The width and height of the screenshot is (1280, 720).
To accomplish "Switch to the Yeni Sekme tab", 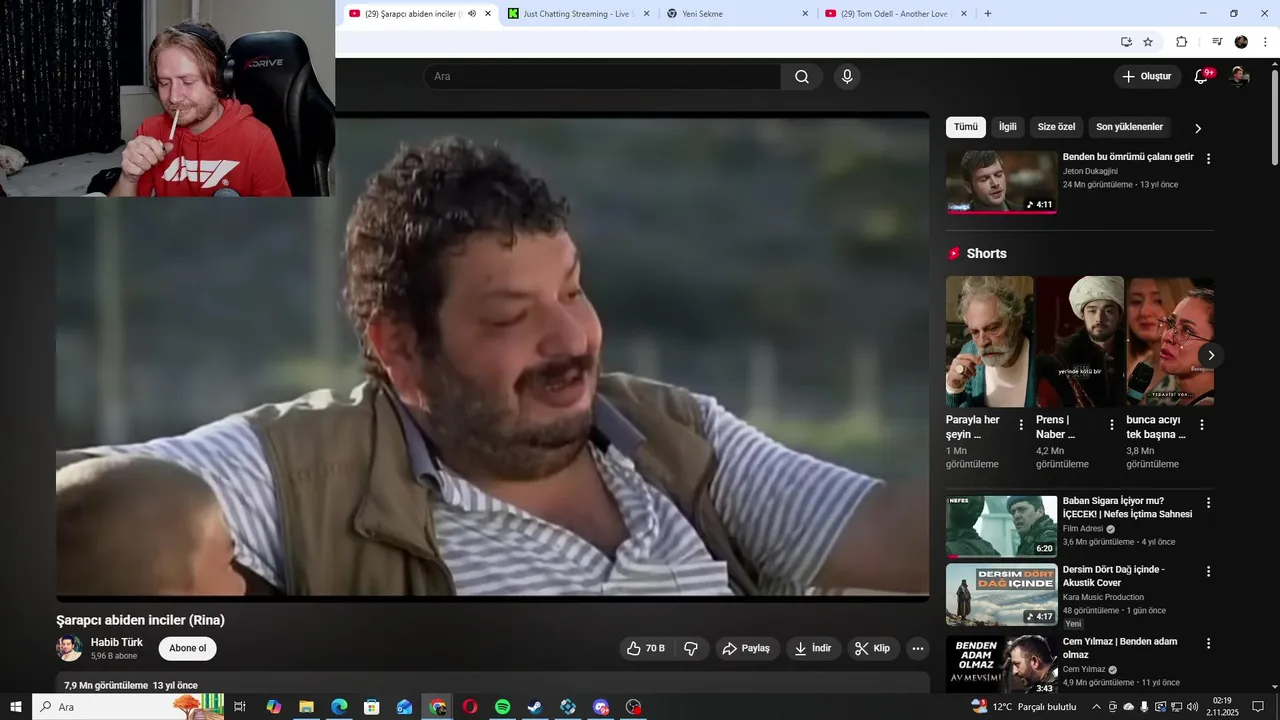I will point(737,14).
